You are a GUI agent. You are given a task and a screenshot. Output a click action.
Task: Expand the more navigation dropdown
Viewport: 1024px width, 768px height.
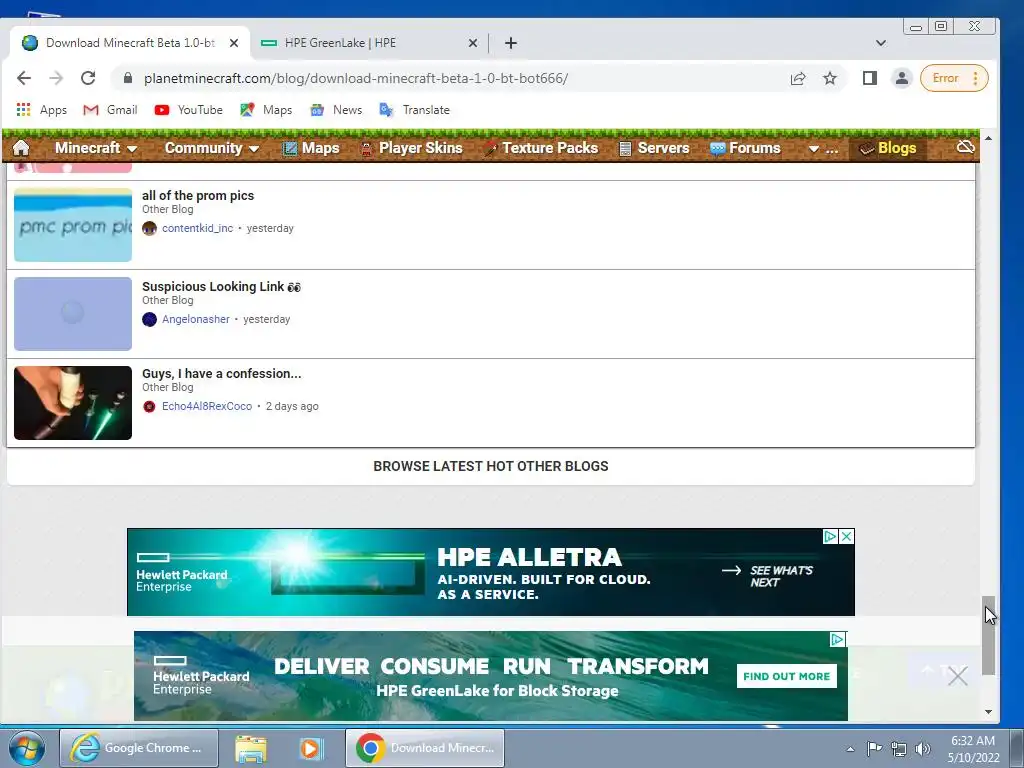823,149
